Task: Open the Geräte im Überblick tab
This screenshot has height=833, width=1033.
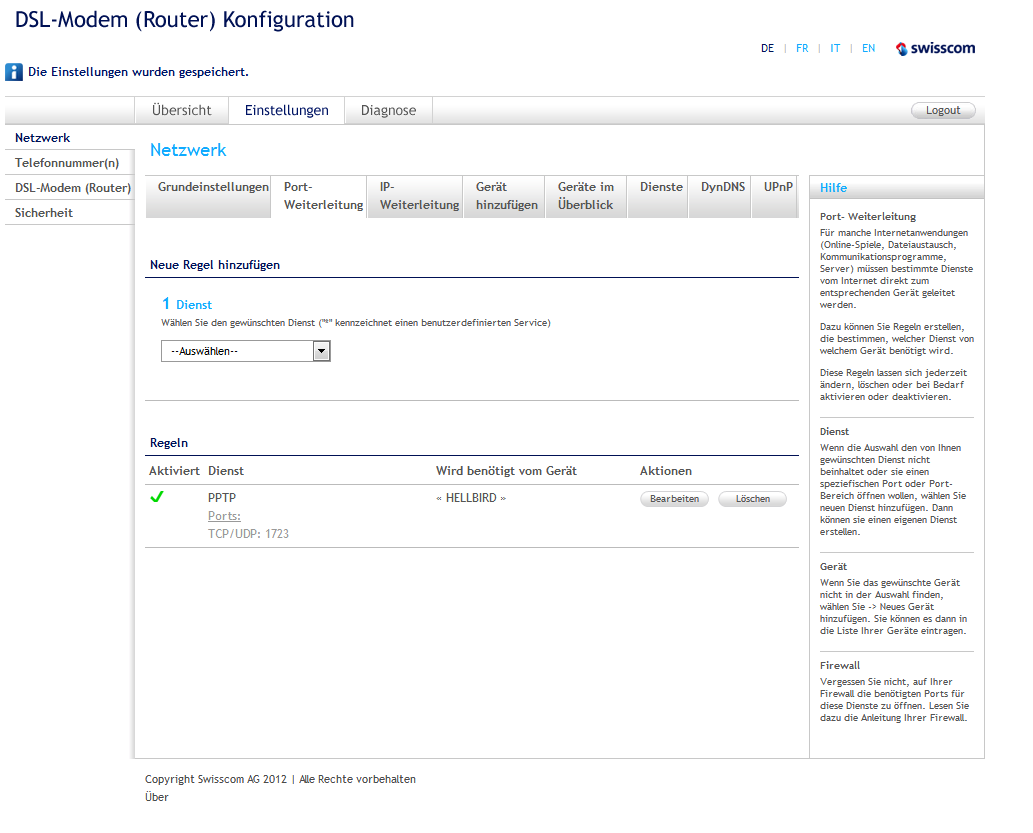Action: click(x=586, y=196)
